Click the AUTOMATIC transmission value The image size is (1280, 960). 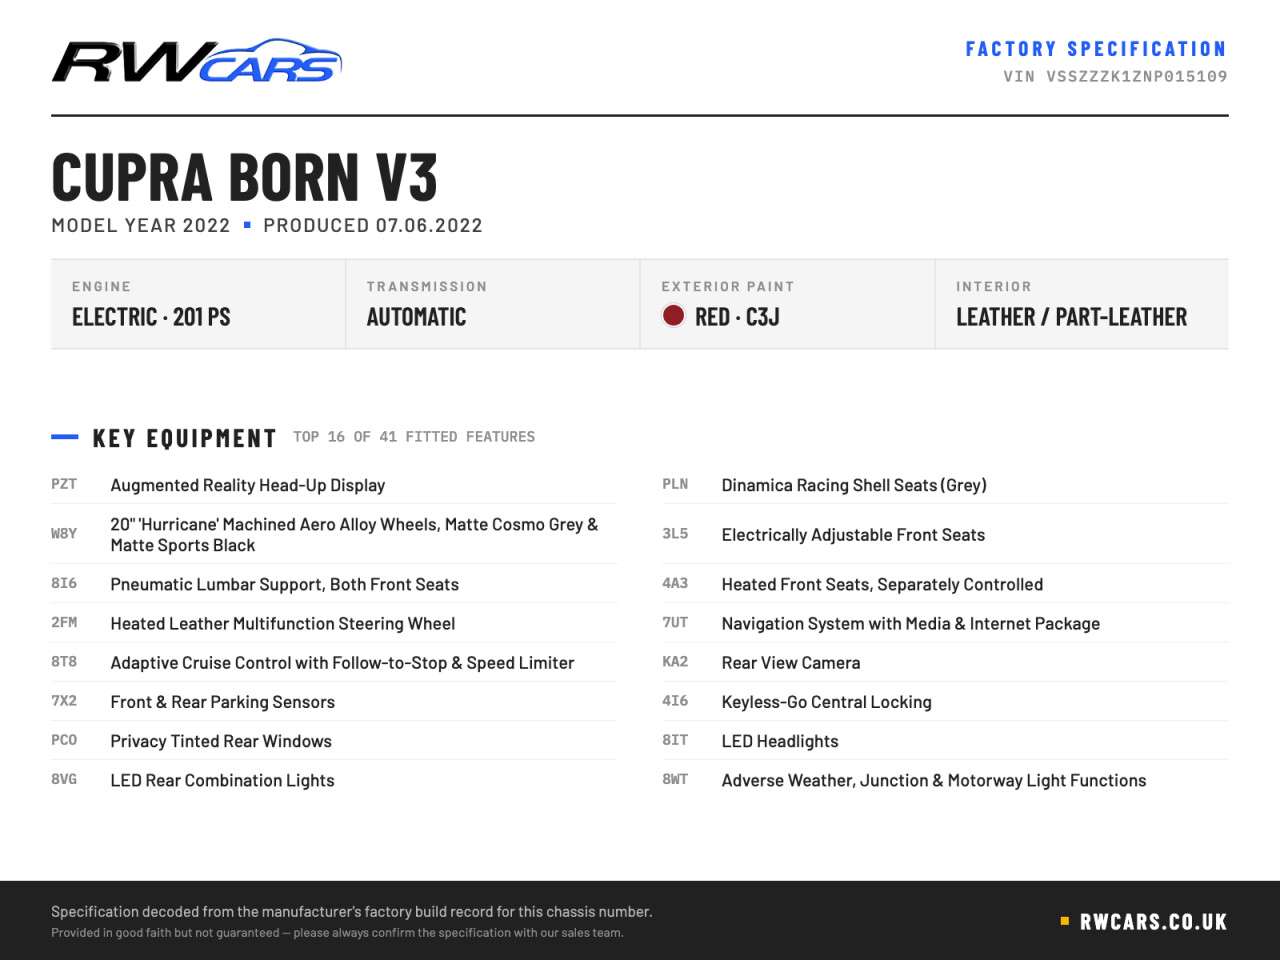(416, 317)
